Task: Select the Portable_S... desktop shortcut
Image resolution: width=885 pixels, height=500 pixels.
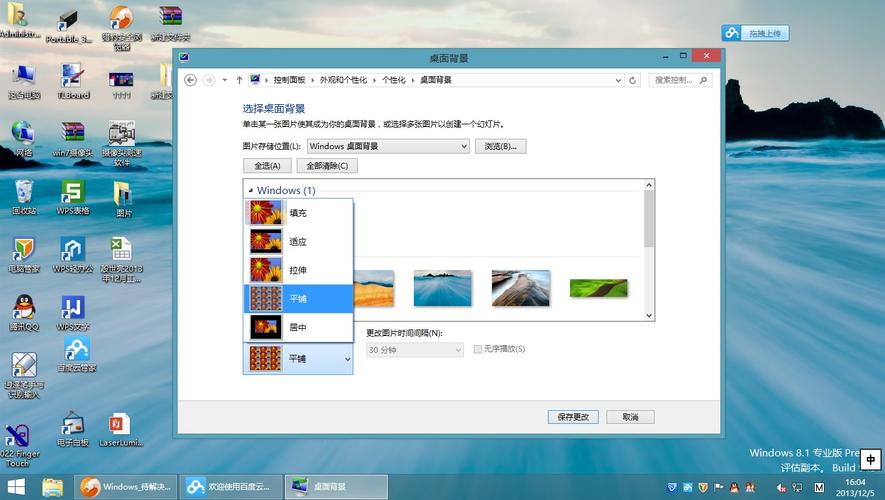Action: click(x=69, y=26)
